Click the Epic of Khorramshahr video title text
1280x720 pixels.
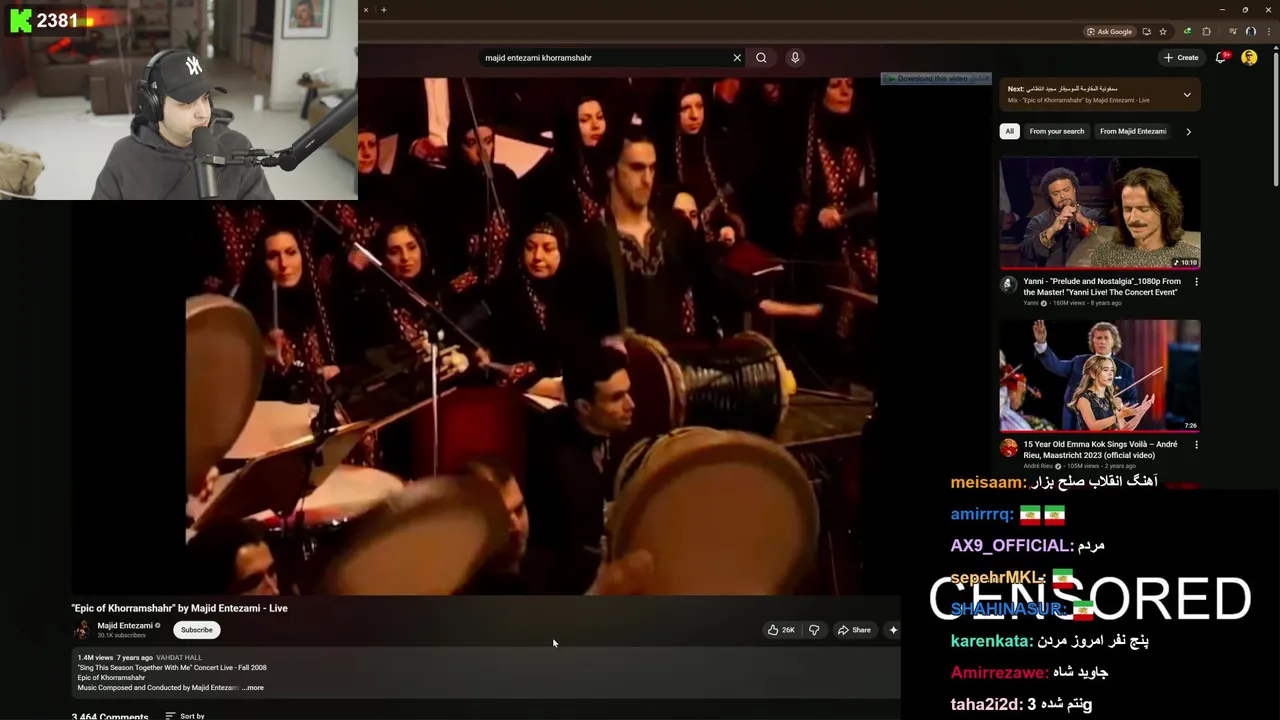[x=180, y=608]
